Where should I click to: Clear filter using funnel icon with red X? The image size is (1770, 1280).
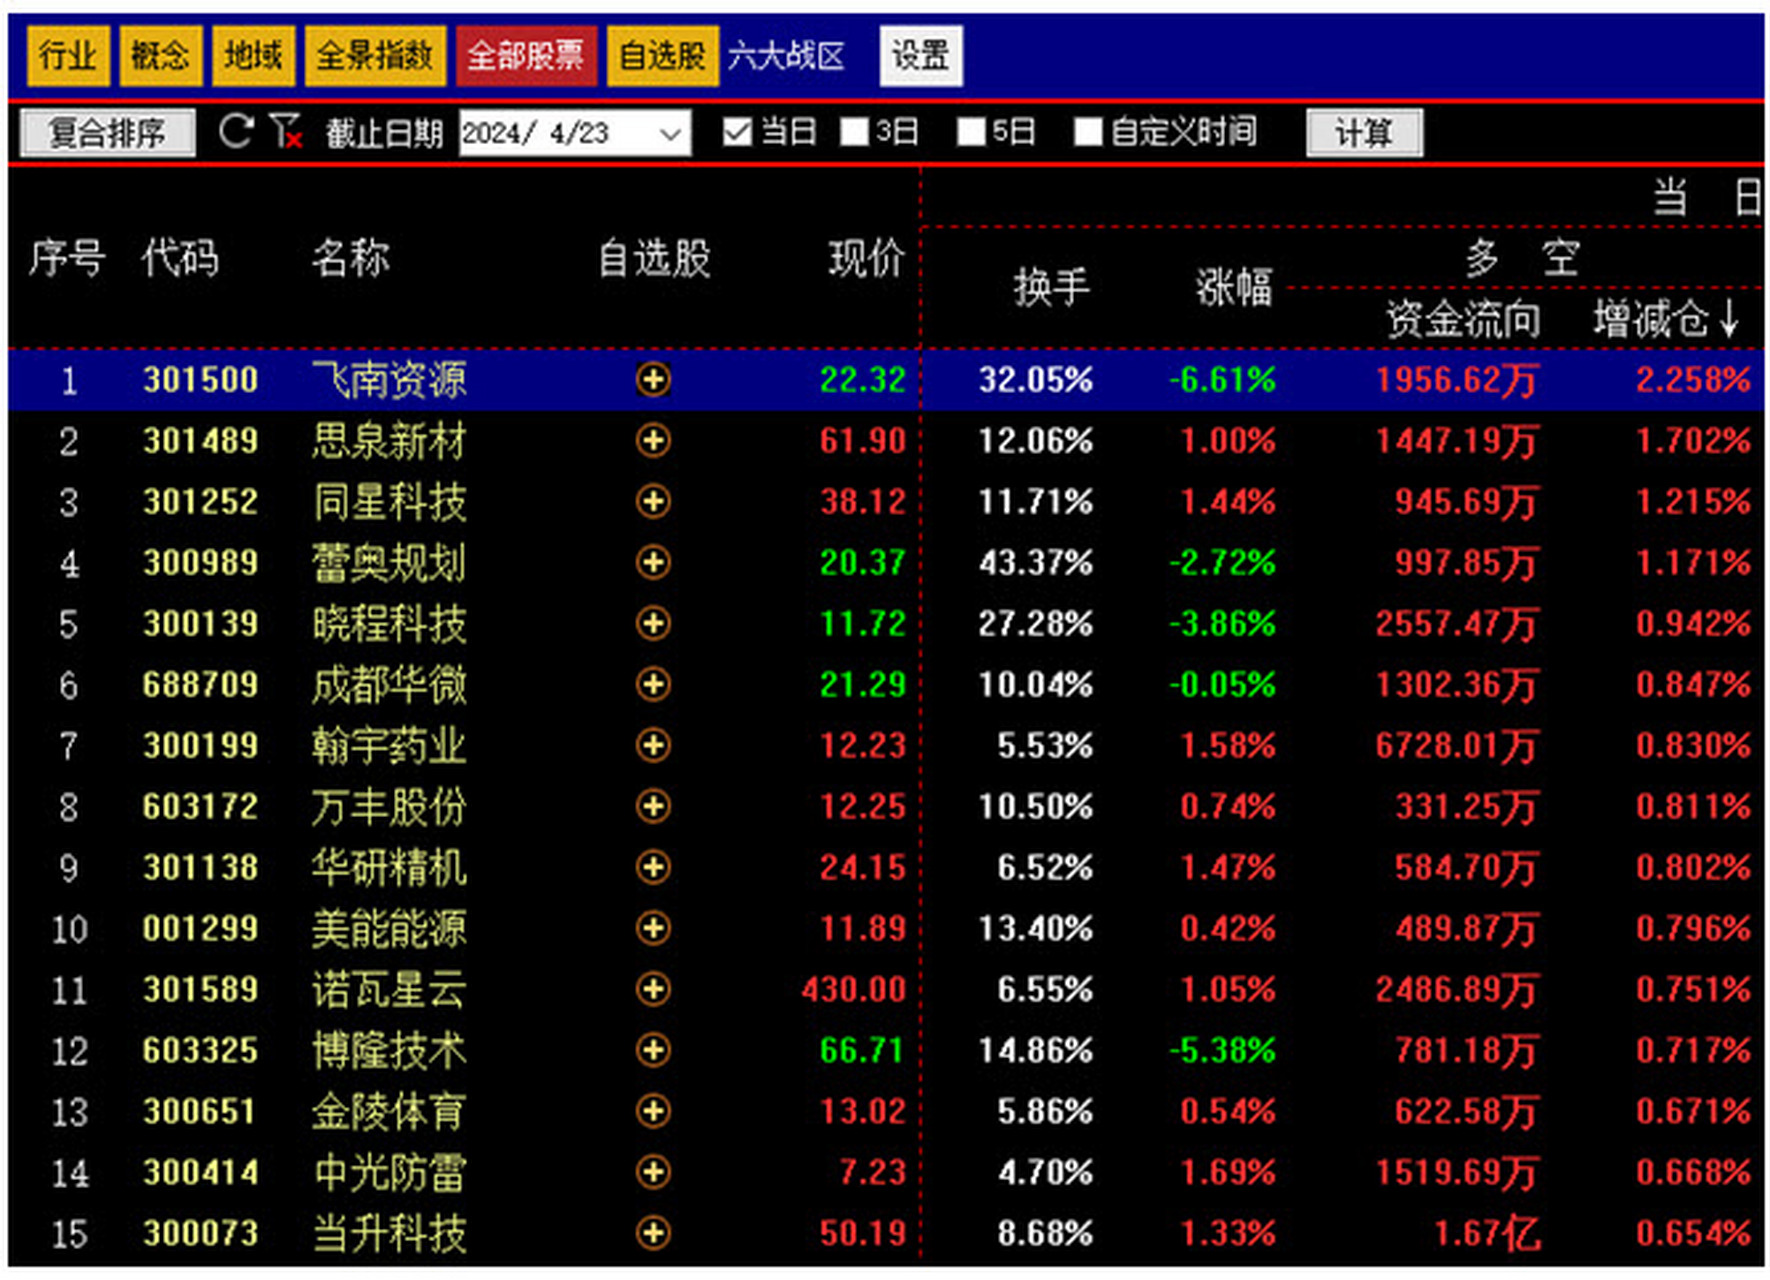[286, 131]
